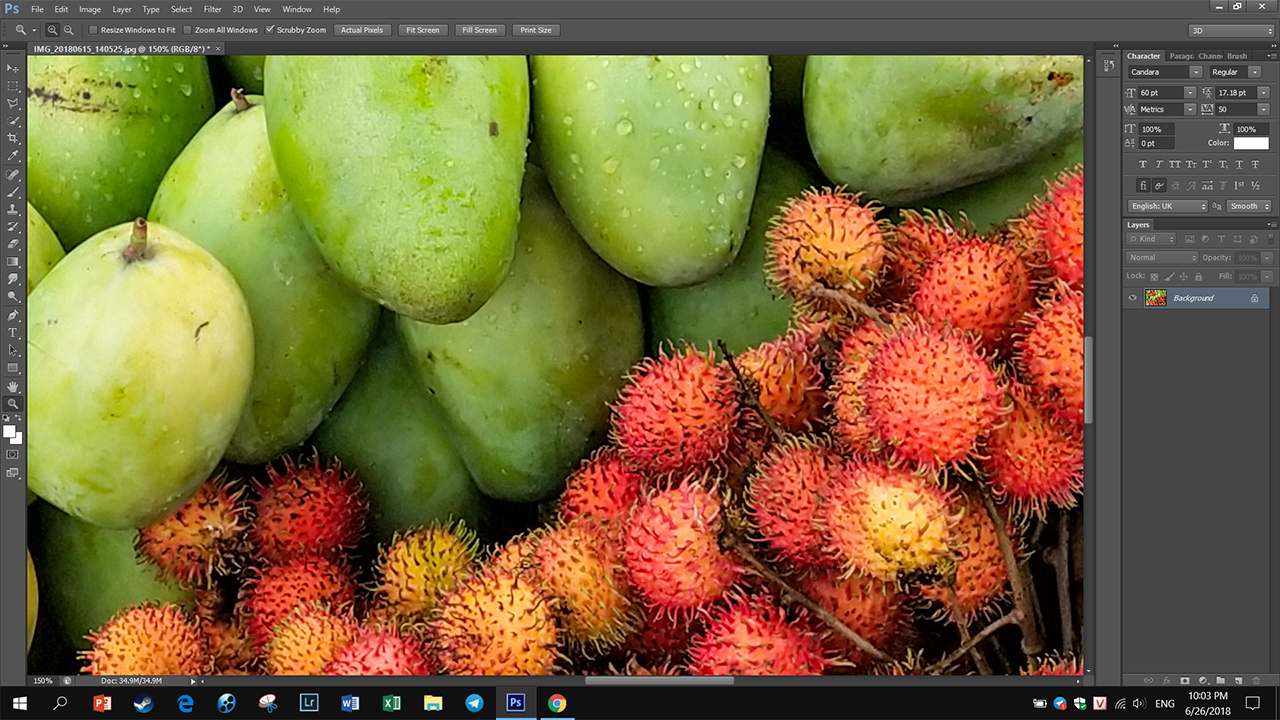Select the Horizontal Type tool
This screenshot has width=1280, height=720.
point(13,331)
